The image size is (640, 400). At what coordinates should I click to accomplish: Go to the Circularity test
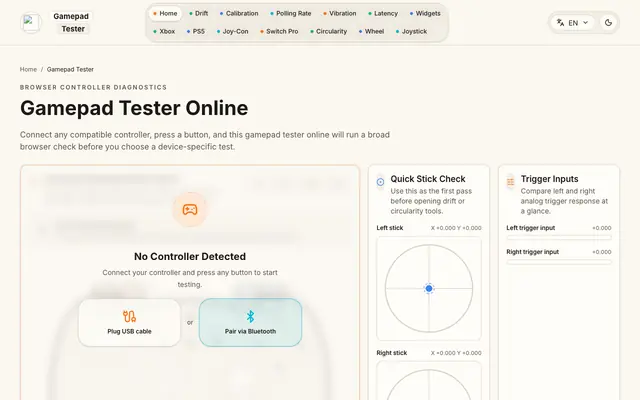tap(329, 31)
